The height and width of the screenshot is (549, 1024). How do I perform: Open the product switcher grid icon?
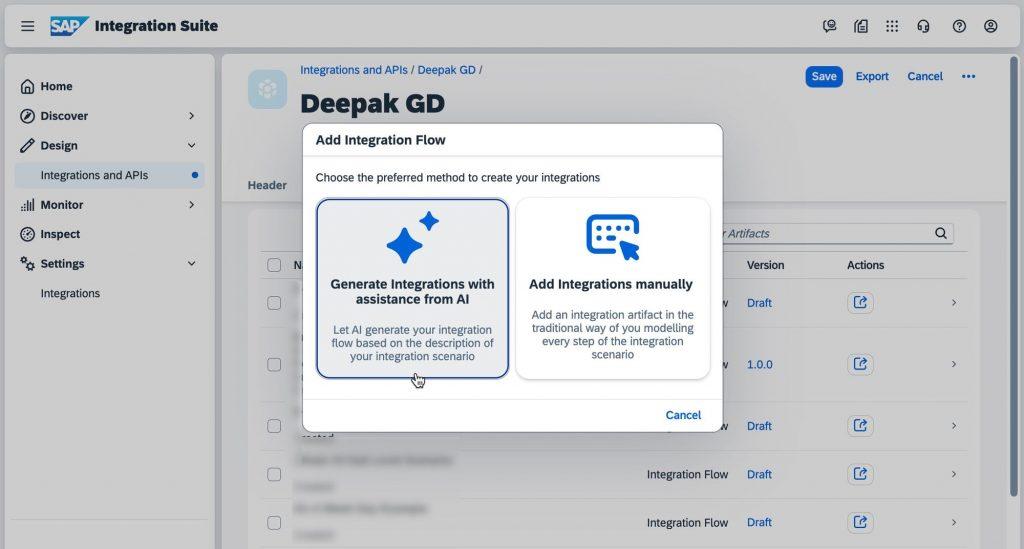tap(892, 26)
